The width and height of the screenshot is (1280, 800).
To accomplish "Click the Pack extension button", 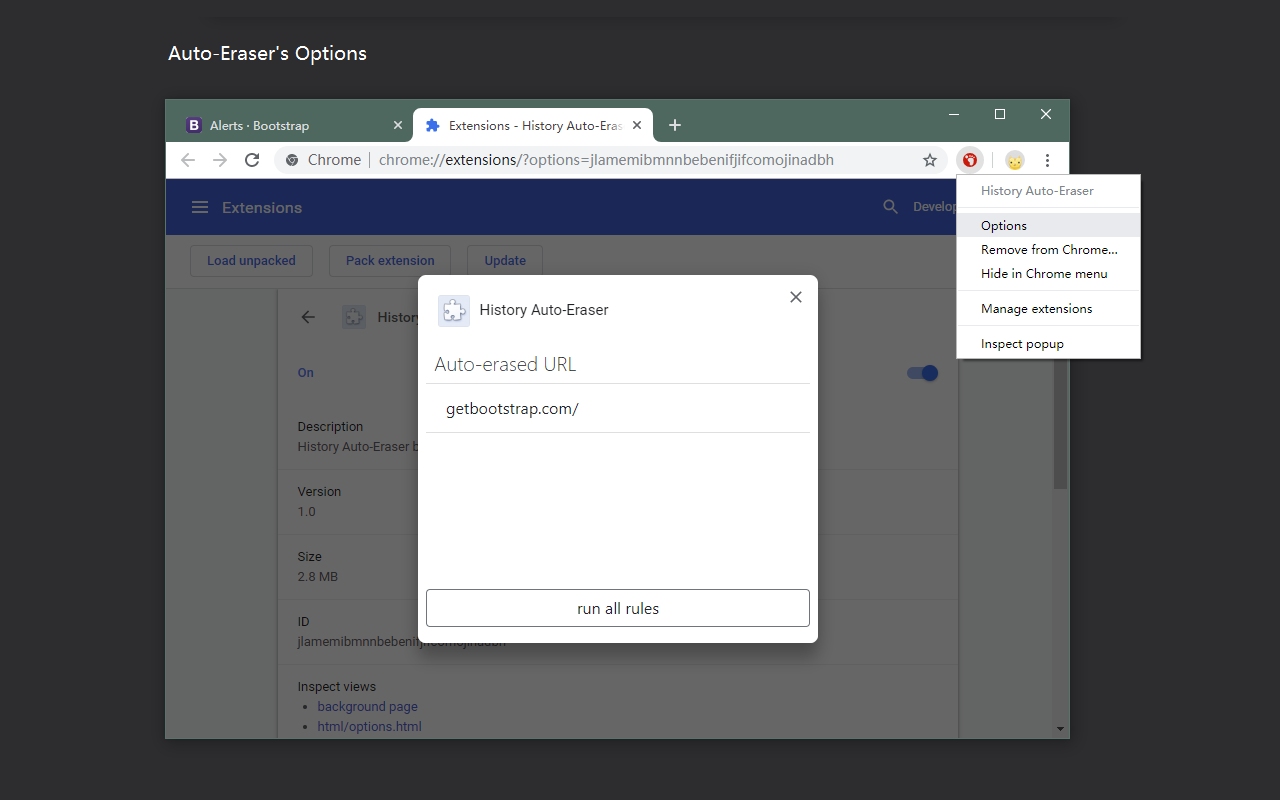I will (390, 261).
